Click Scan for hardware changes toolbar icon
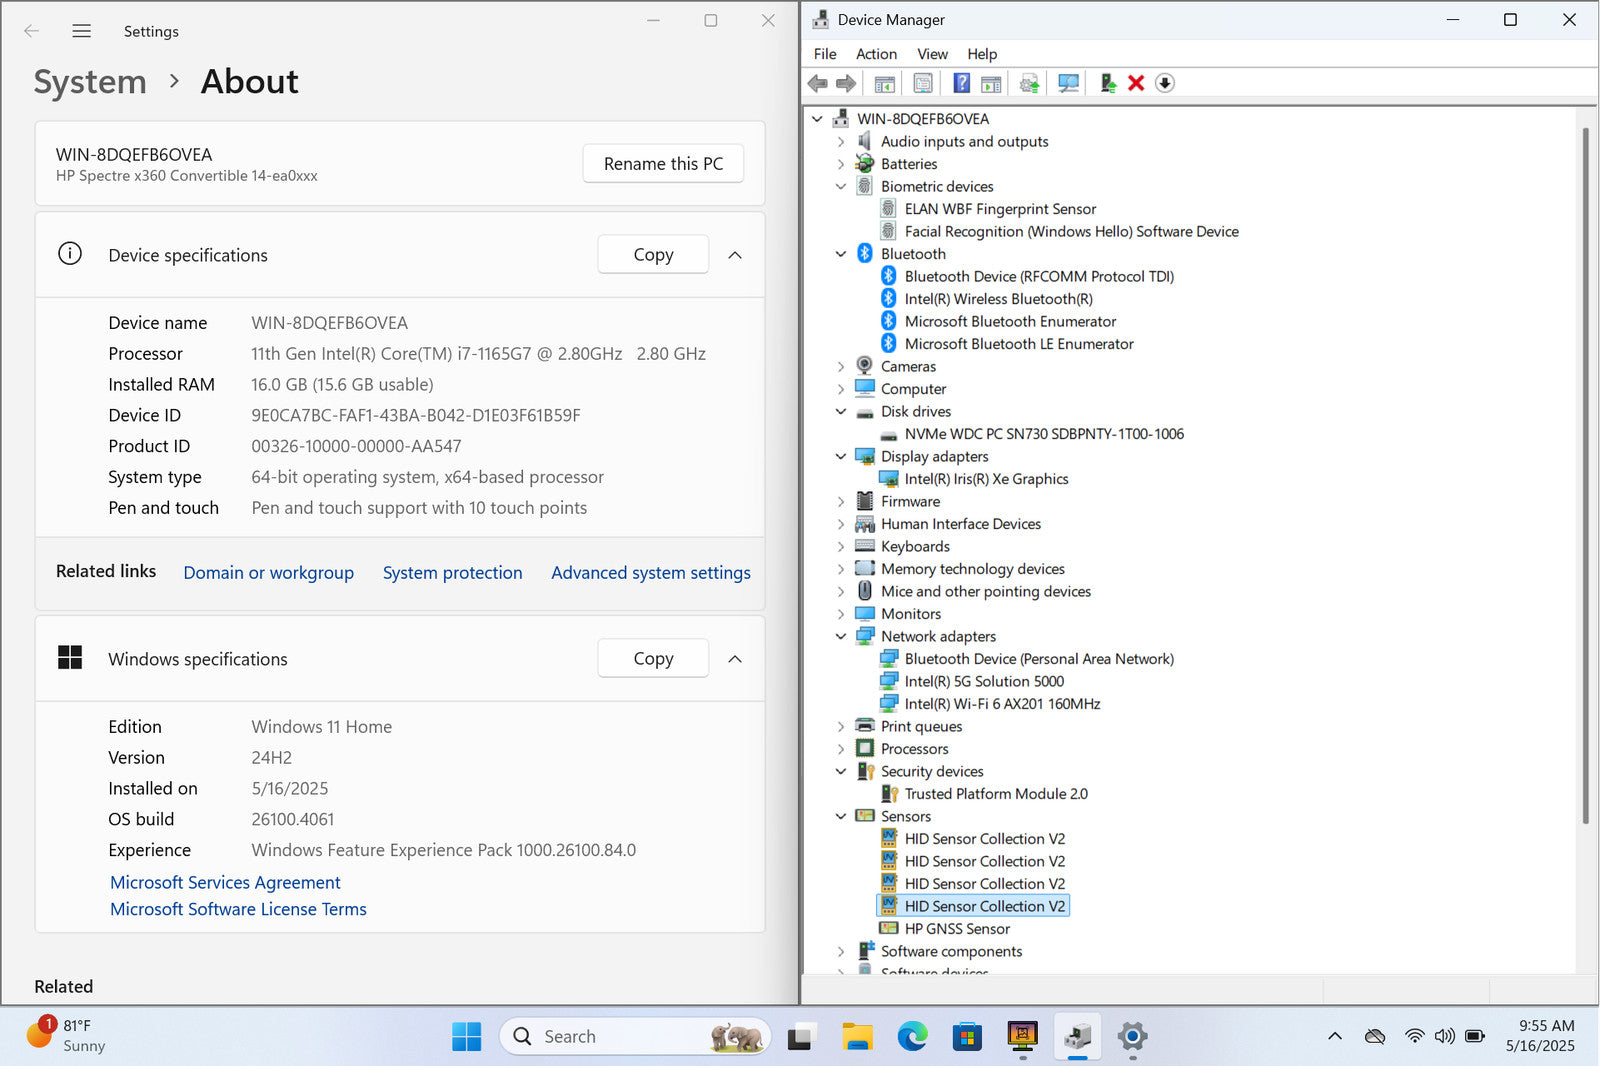 point(1068,83)
